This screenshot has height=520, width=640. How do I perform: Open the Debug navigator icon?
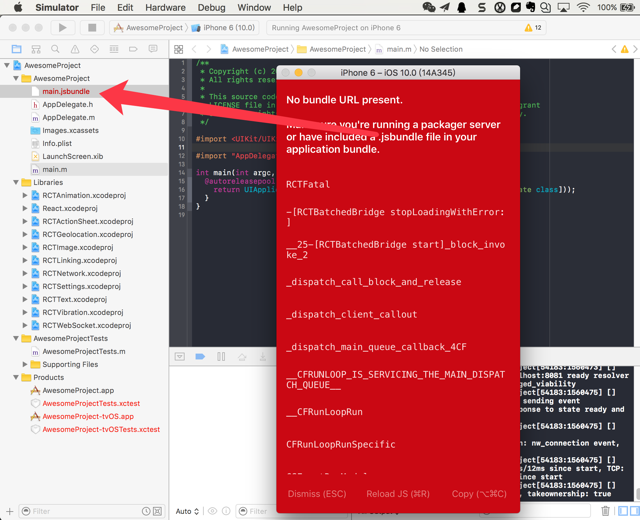pos(114,49)
